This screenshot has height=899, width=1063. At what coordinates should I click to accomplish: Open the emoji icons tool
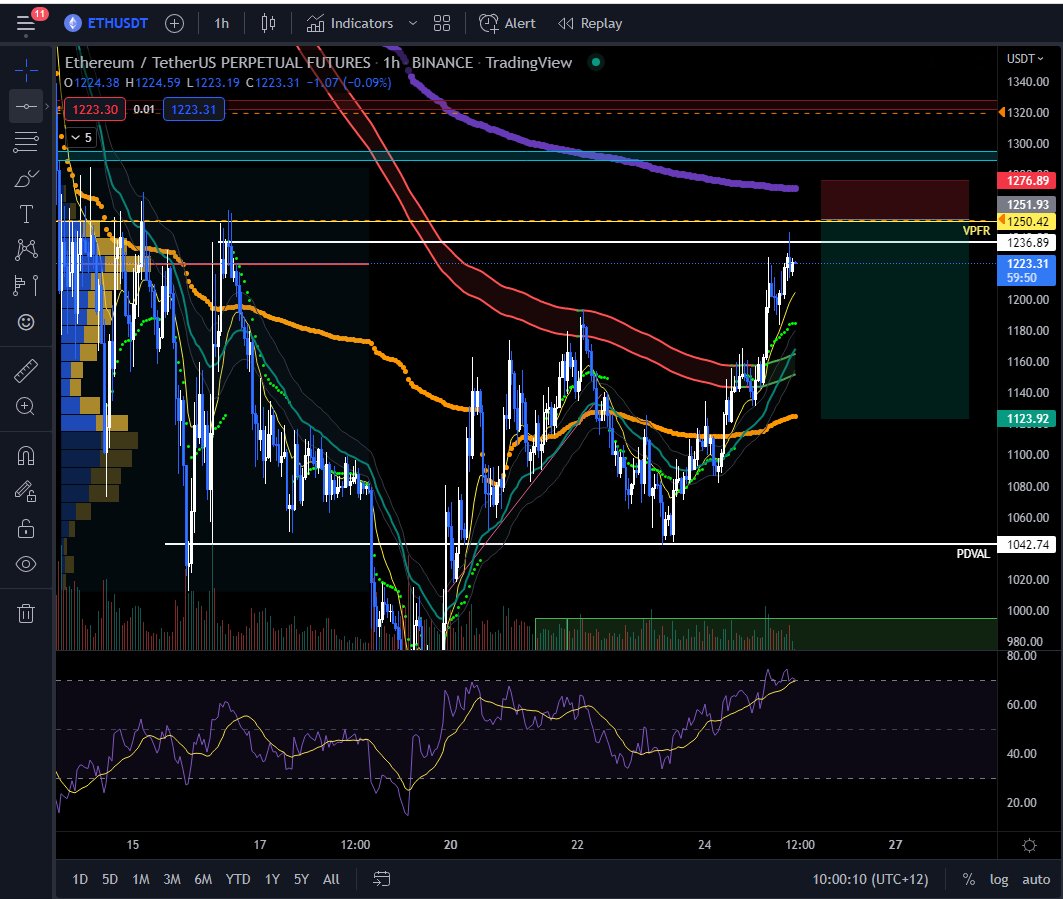[x=26, y=322]
